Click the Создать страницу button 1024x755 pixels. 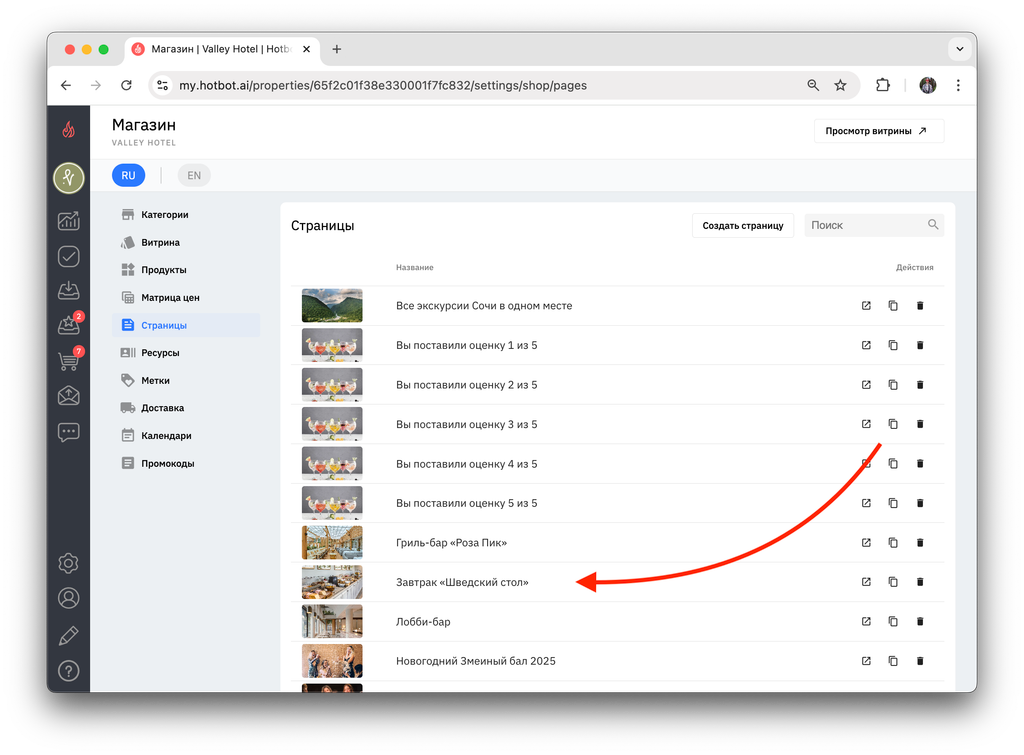[743, 225]
